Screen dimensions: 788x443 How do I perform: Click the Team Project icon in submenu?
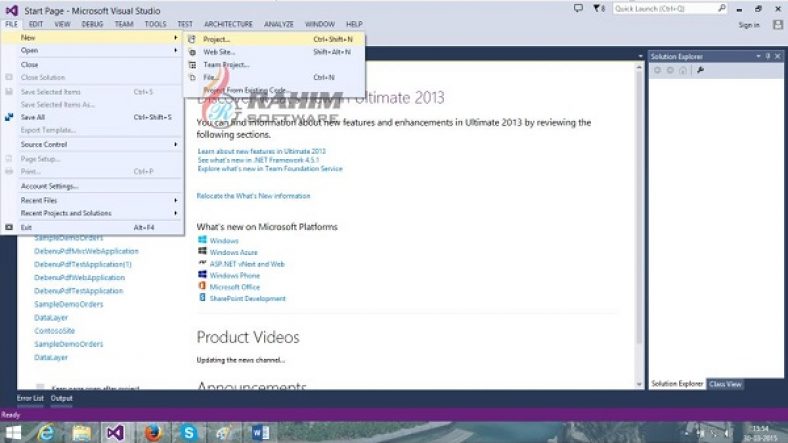coord(192,65)
